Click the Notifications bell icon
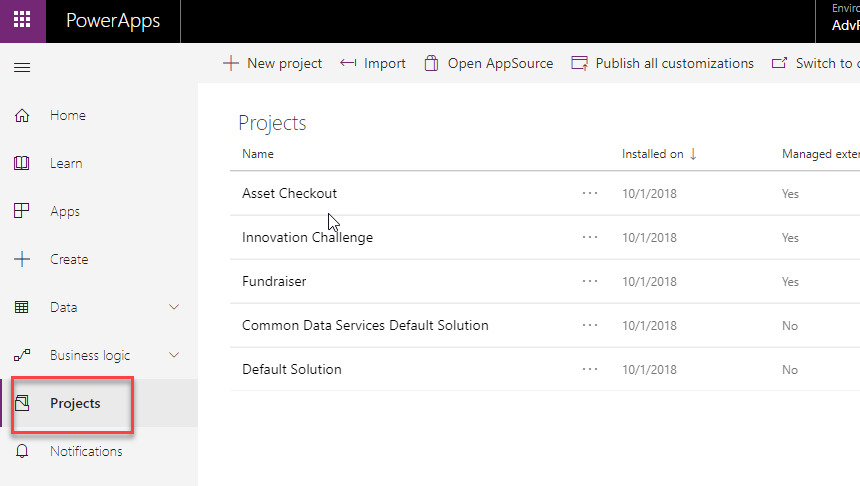Viewport: 860px width, 486px height. coord(22,451)
